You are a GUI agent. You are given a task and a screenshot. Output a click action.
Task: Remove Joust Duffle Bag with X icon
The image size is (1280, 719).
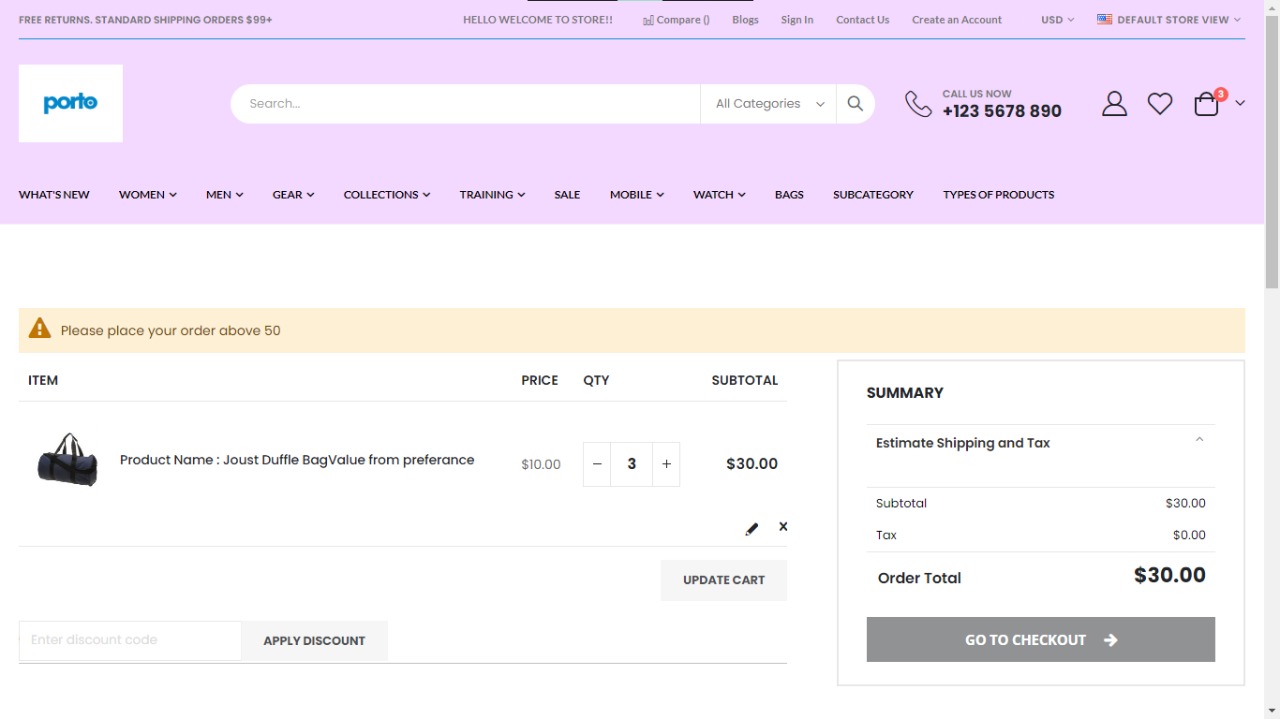tap(783, 526)
